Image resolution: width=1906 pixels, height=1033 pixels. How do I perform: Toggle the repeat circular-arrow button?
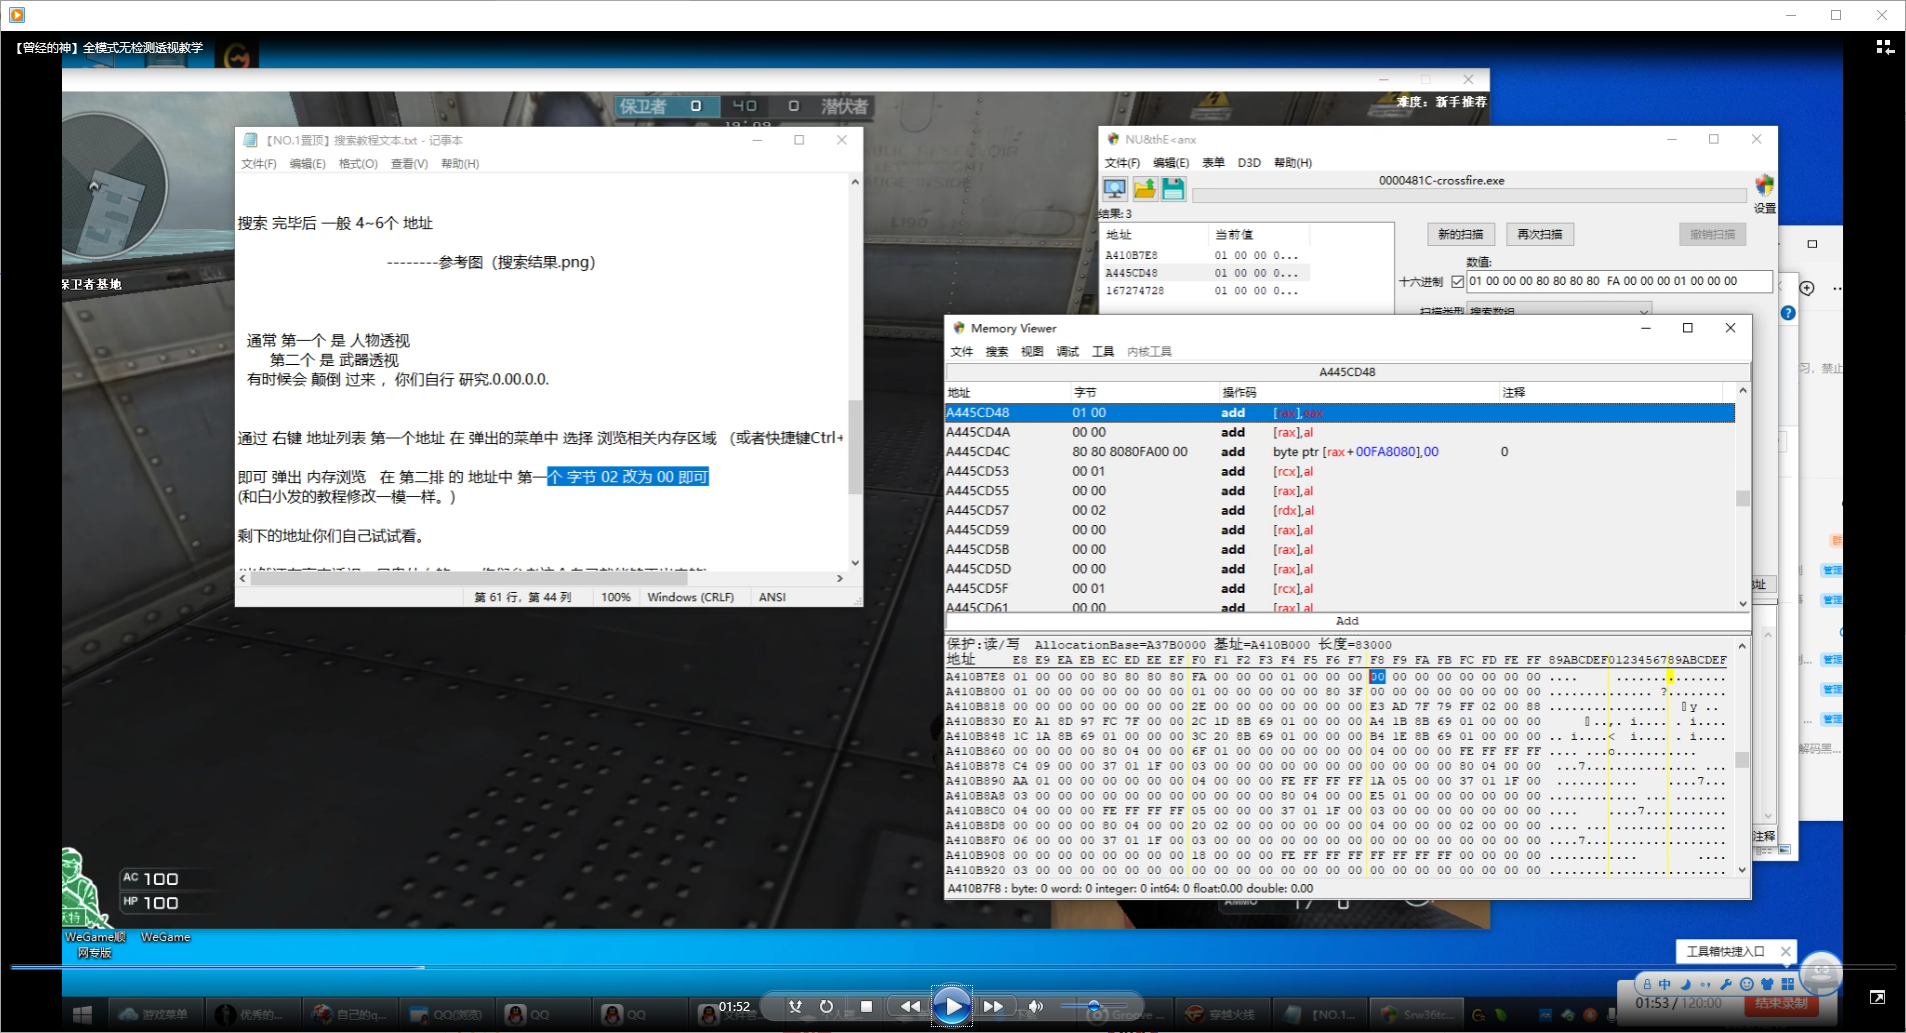coord(826,1006)
